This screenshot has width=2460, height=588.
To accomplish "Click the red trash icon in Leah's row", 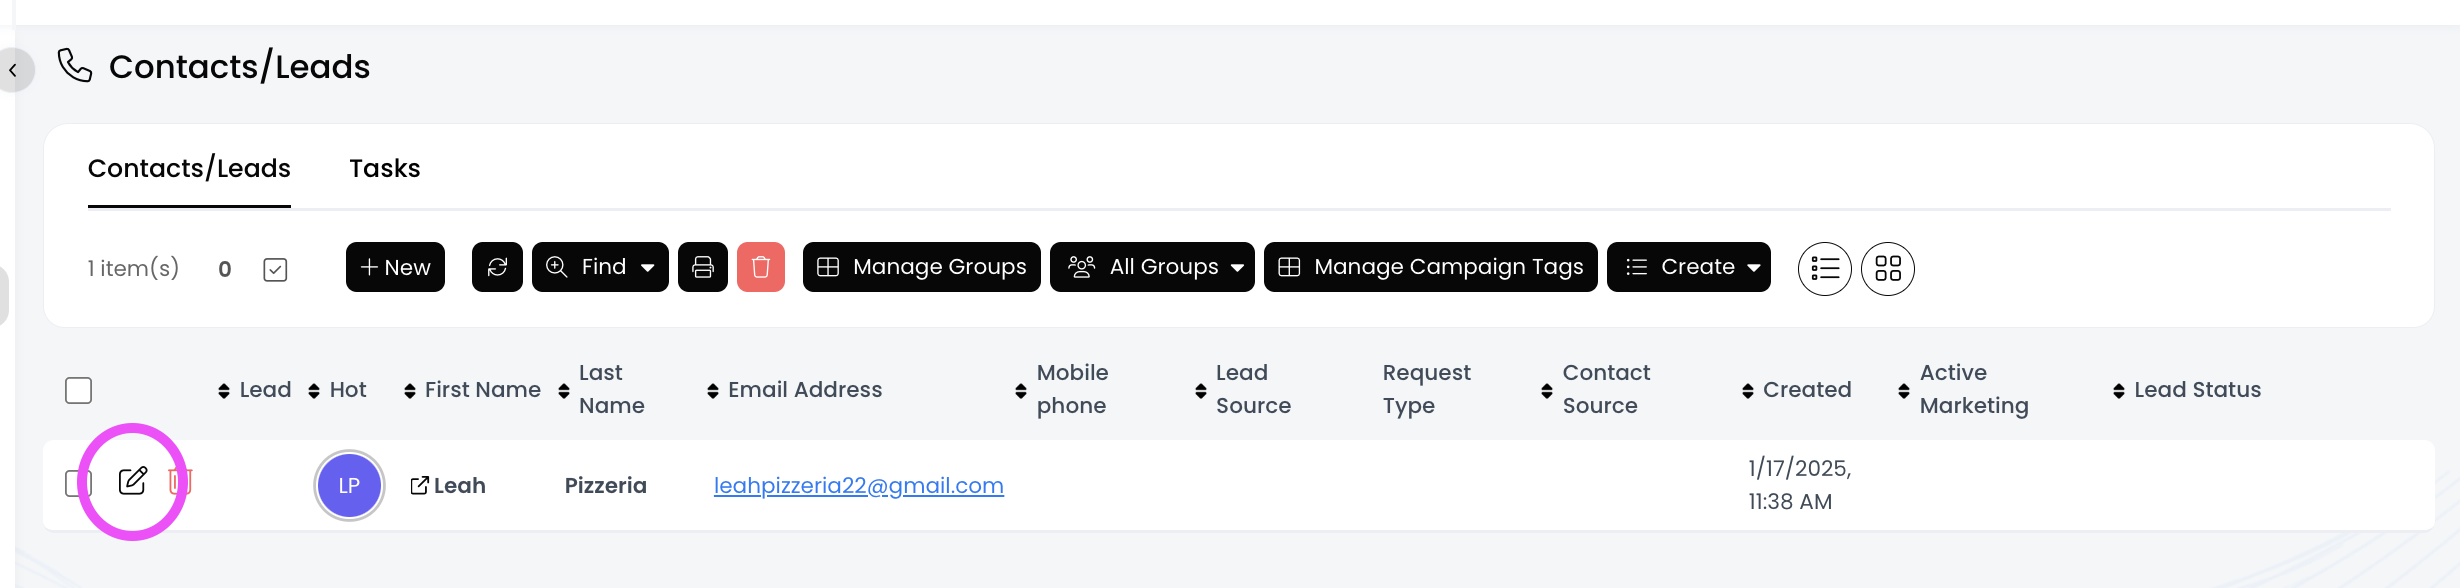I will pos(180,482).
